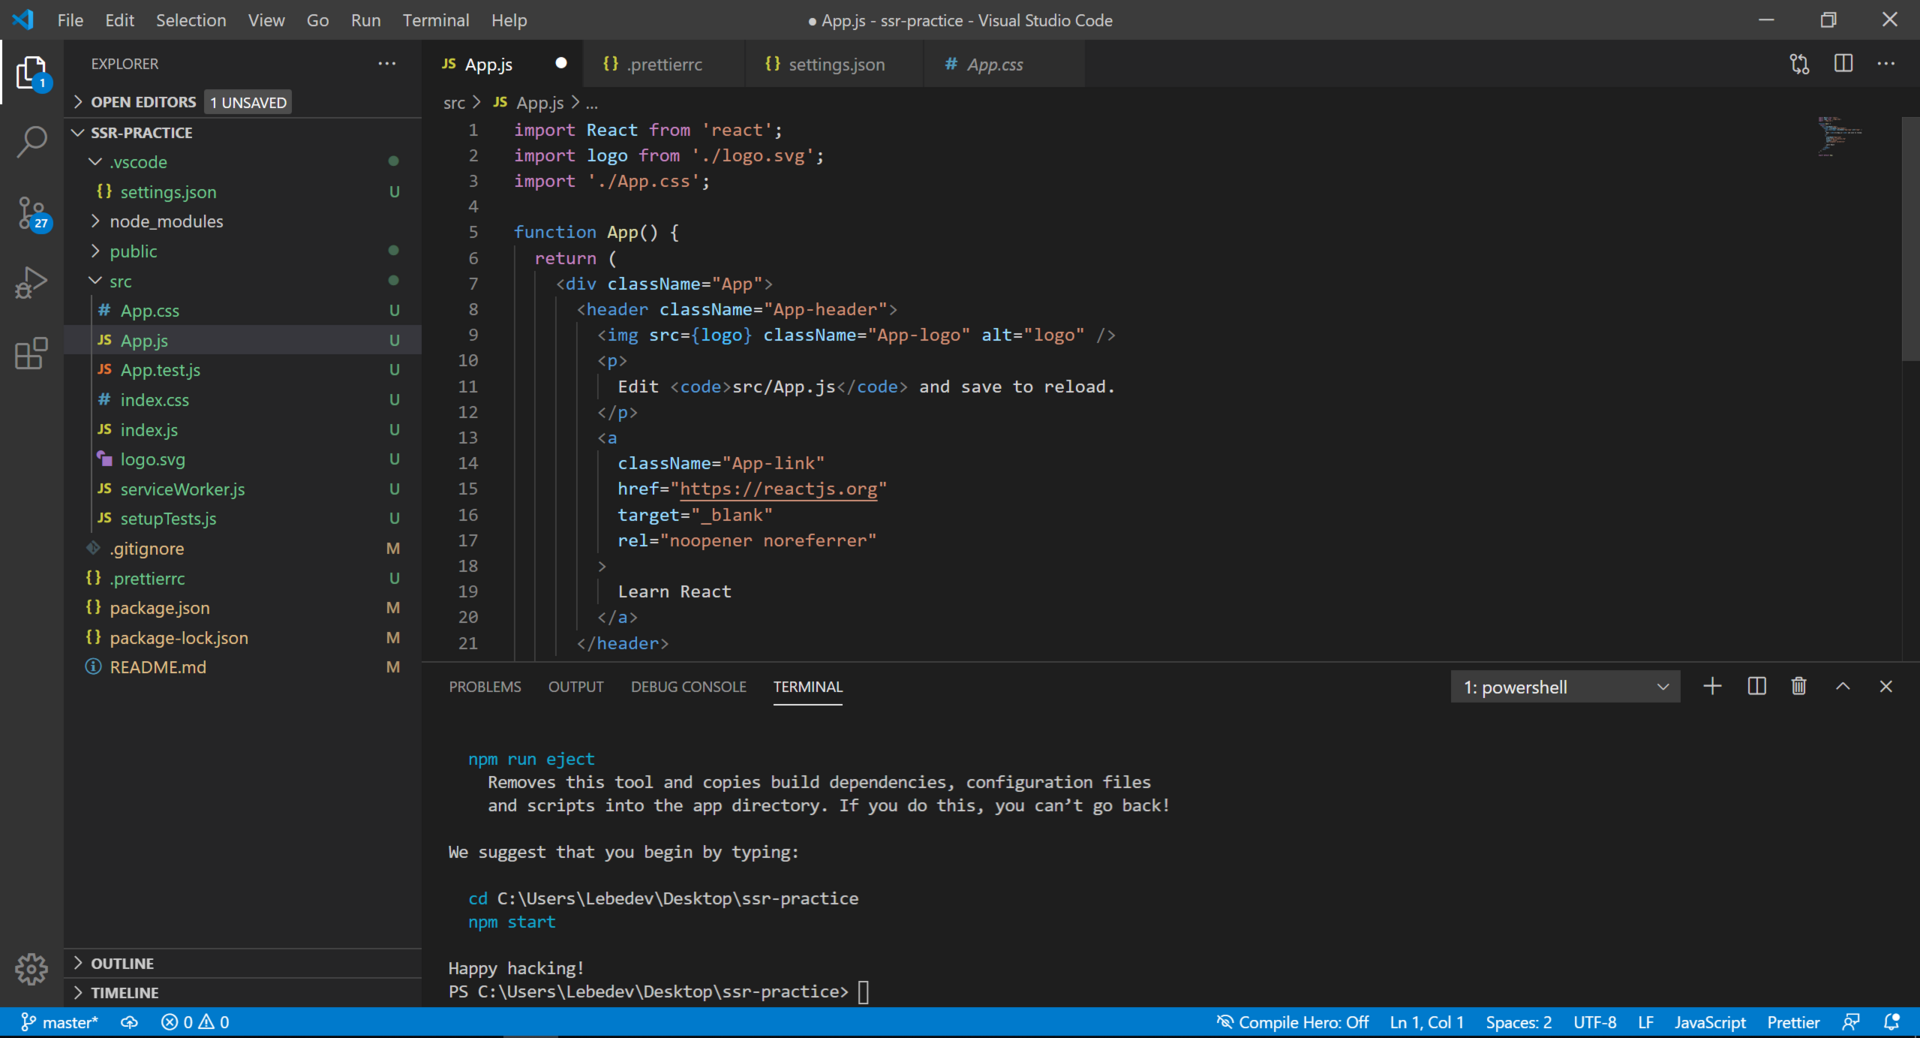The width and height of the screenshot is (1920, 1038).
Task: Open editor more actions ellipsis
Action: coord(1886,64)
